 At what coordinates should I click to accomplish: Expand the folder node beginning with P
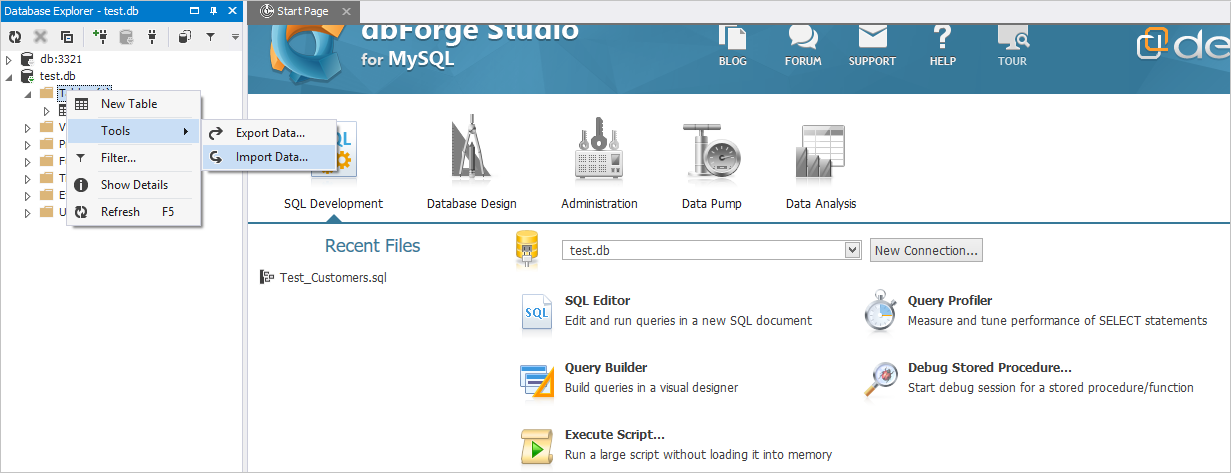pos(28,145)
